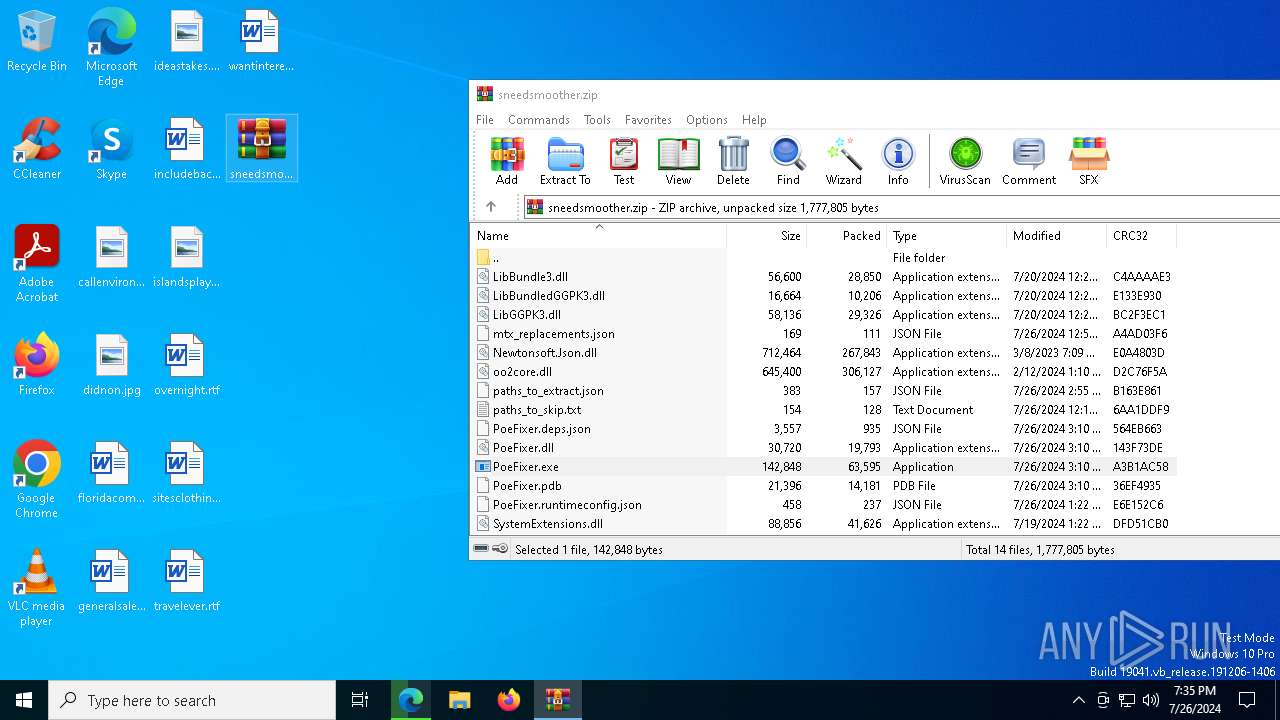
Task: Select PoeFixer.exe file
Action: coord(824,467)
